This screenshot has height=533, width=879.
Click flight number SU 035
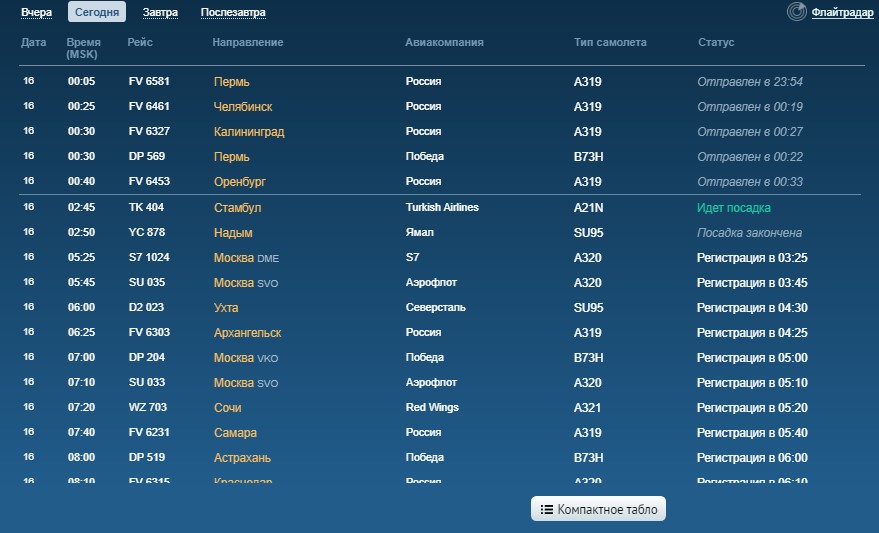pyautogui.click(x=147, y=282)
